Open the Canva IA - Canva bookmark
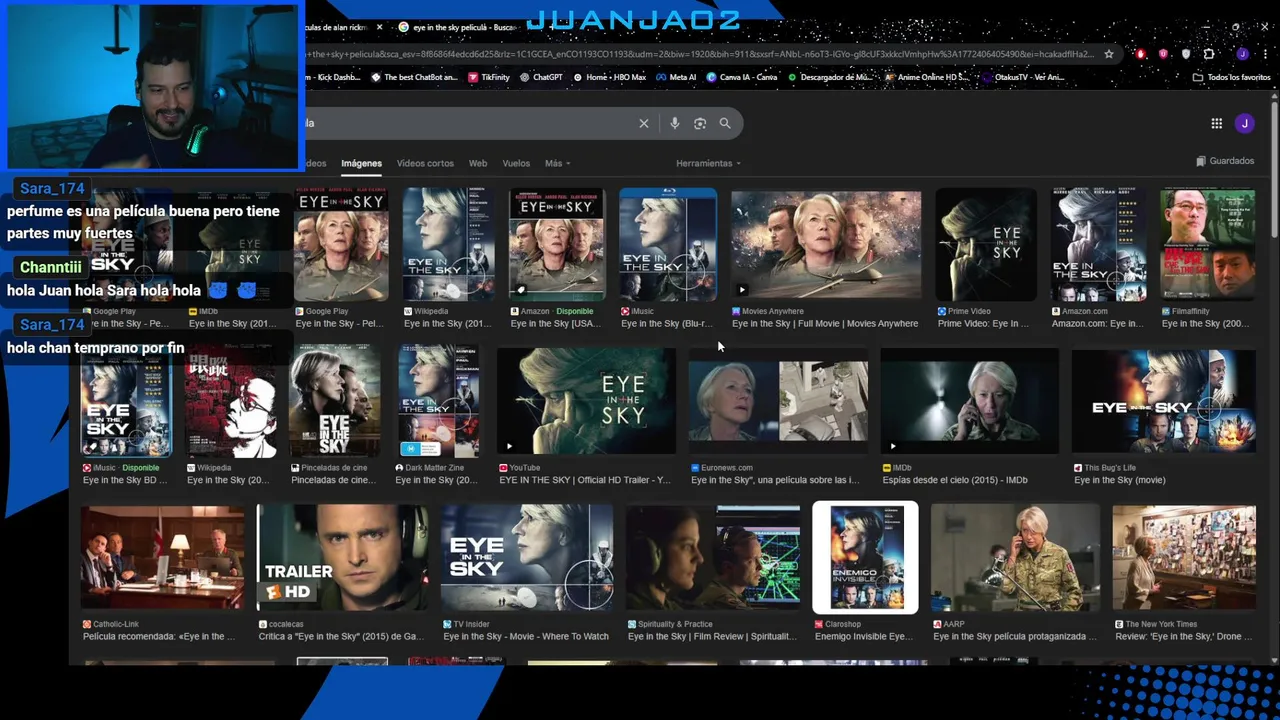This screenshot has width=1280, height=720. pyautogui.click(x=742, y=77)
